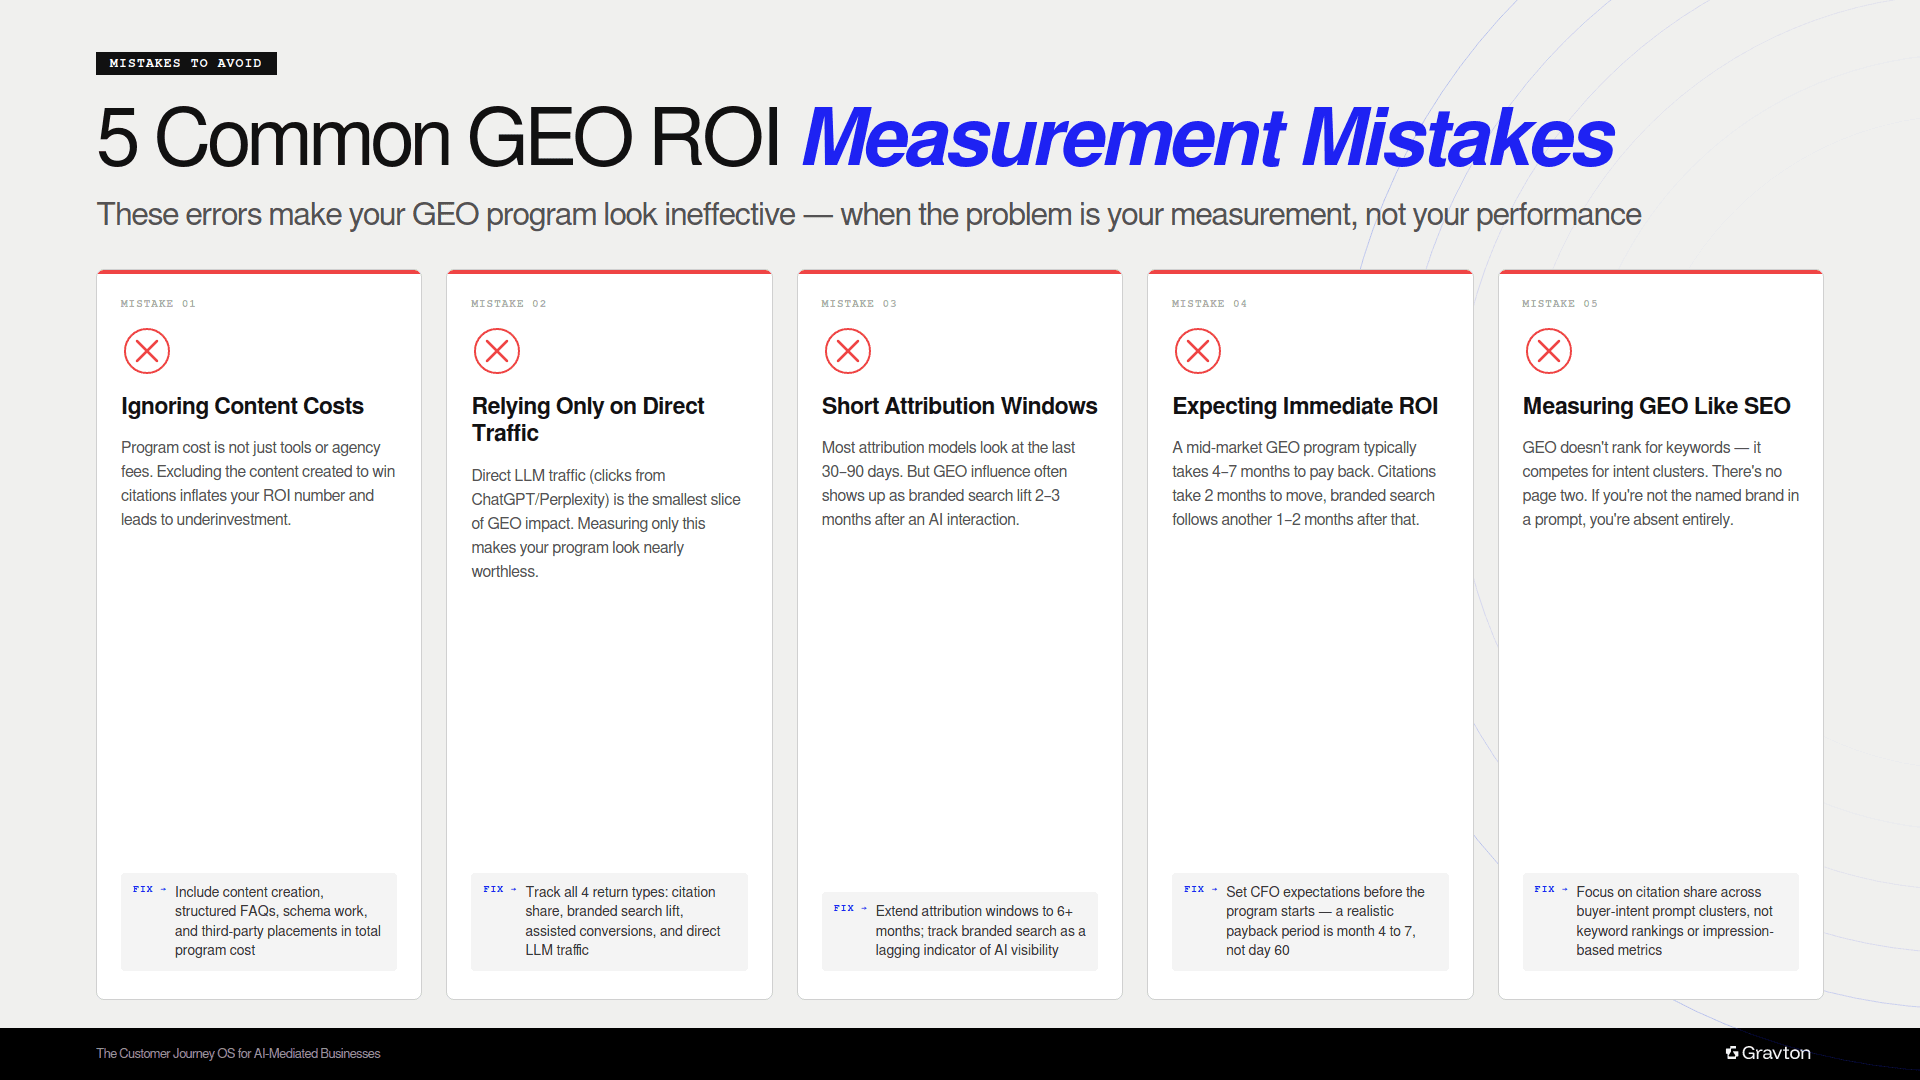Click the red accent bar atop Mistake 01 card

point(259,271)
